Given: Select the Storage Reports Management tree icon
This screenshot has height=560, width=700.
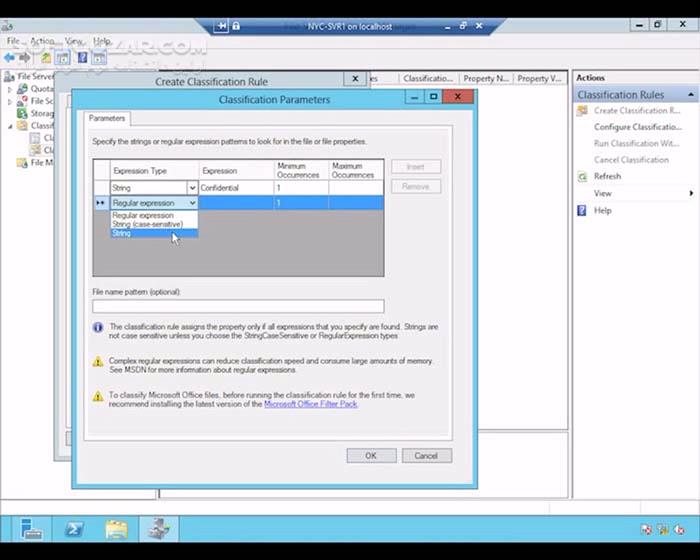Looking at the screenshot, I should pos(22,113).
